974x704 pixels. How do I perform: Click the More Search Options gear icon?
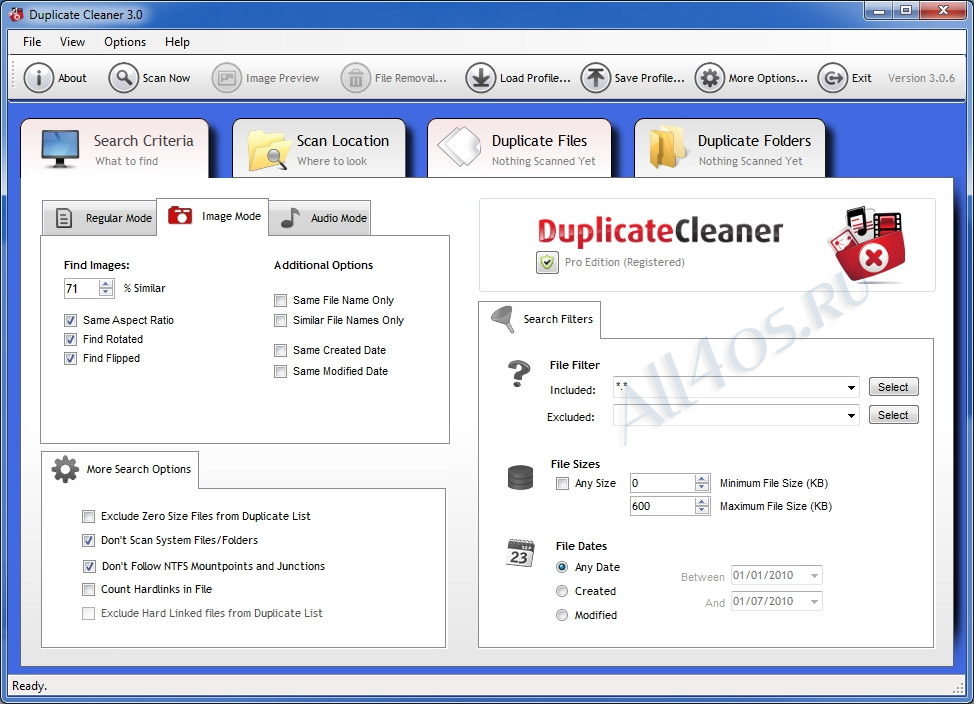coord(65,469)
